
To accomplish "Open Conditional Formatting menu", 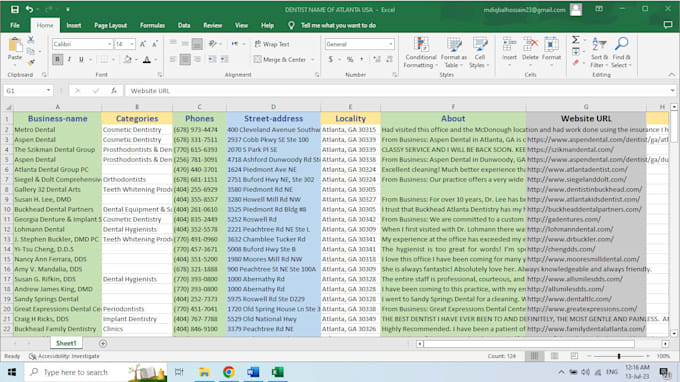I will coord(420,52).
